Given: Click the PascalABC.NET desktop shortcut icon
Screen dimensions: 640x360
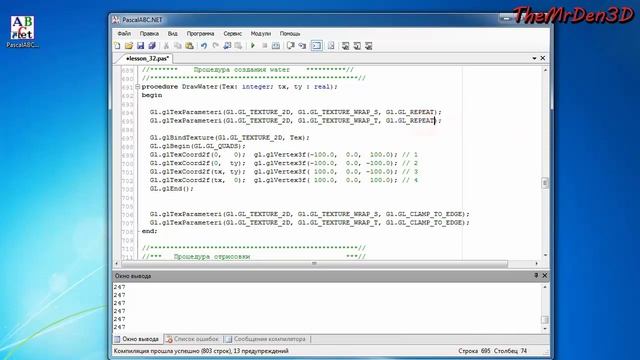Looking at the screenshot, I should point(22,31).
